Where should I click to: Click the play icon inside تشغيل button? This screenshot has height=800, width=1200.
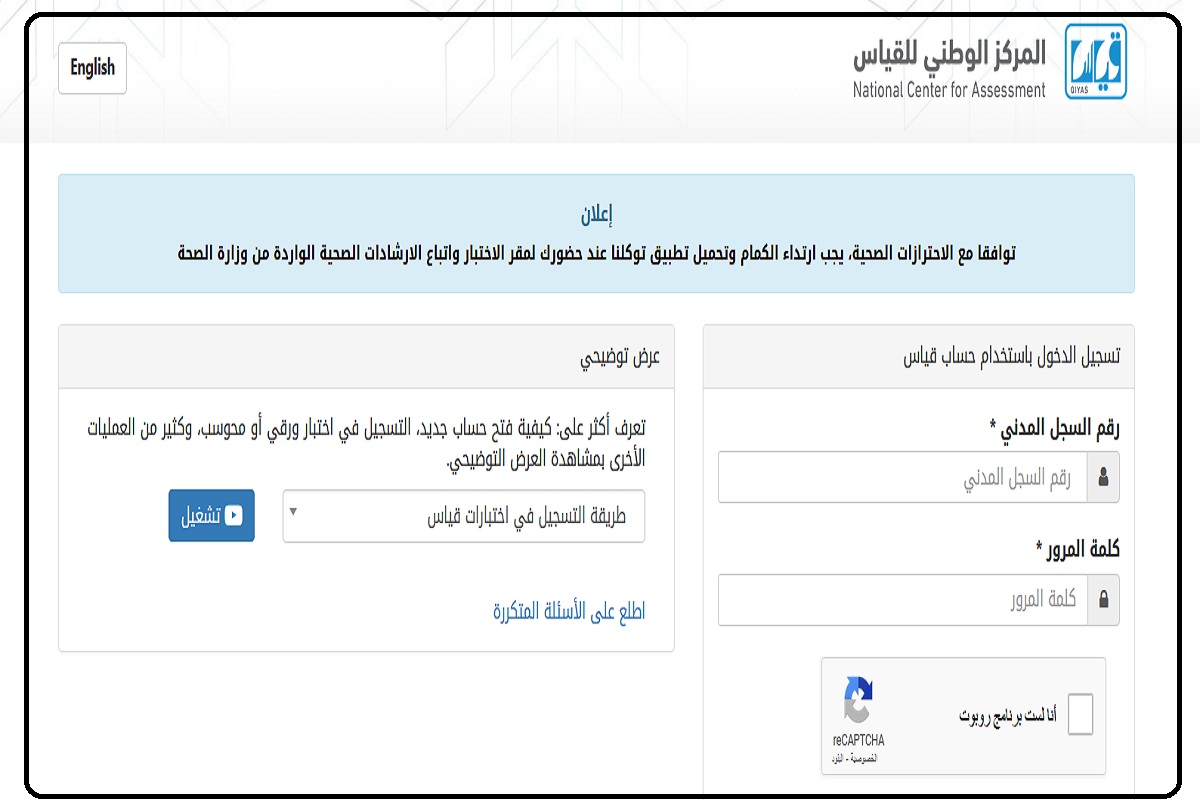click(x=233, y=516)
